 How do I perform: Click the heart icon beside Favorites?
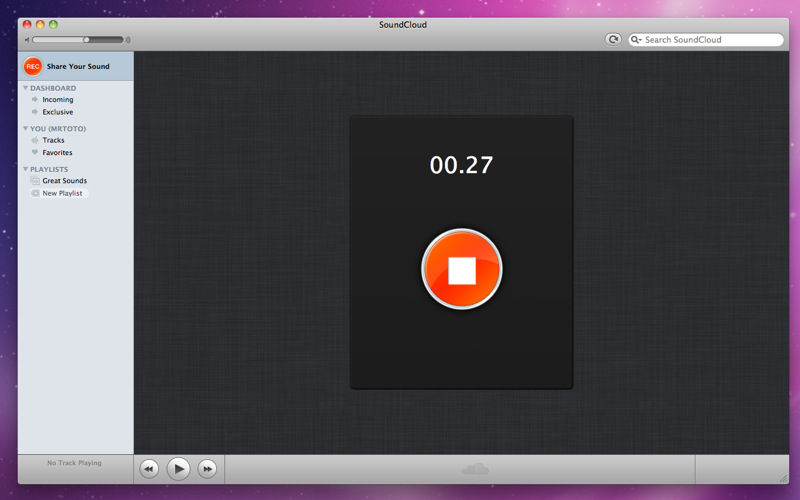(x=35, y=152)
